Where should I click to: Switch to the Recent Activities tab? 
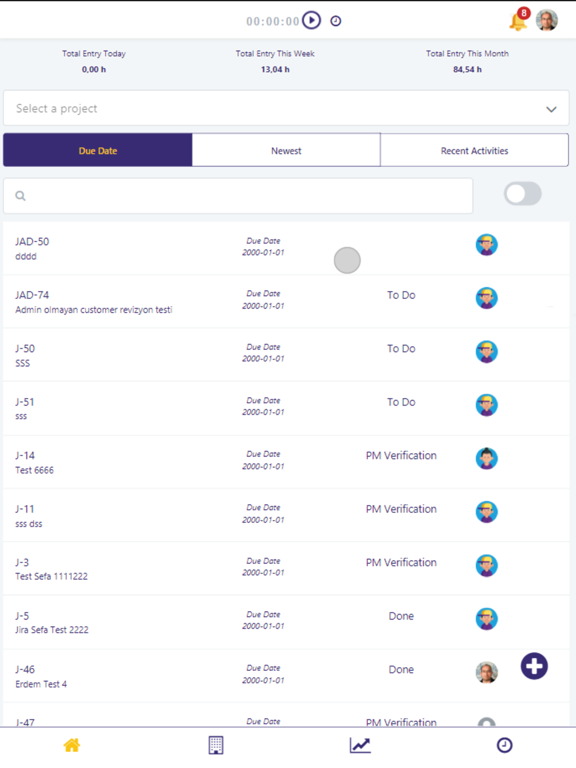pyautogui.click(x=474, y=150)
